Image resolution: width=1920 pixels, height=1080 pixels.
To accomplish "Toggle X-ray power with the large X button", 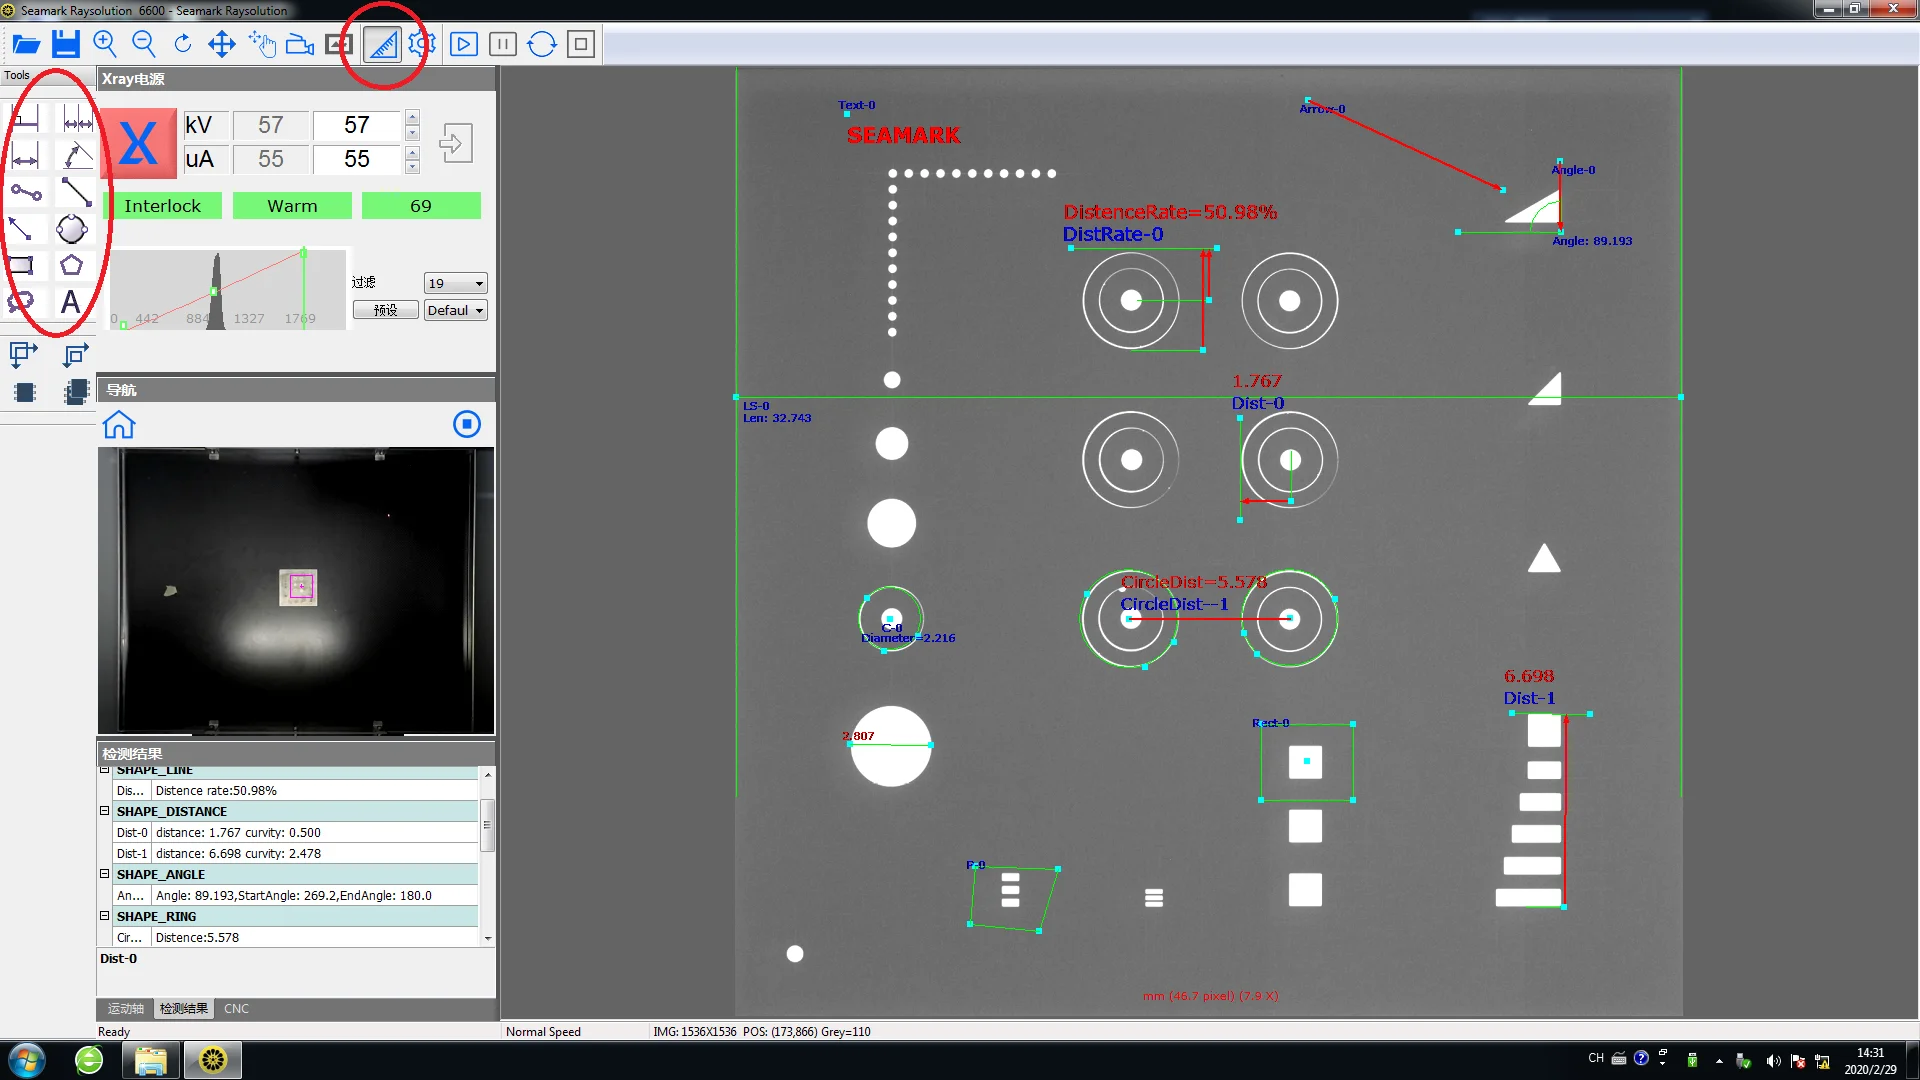I will click(139, 143).
